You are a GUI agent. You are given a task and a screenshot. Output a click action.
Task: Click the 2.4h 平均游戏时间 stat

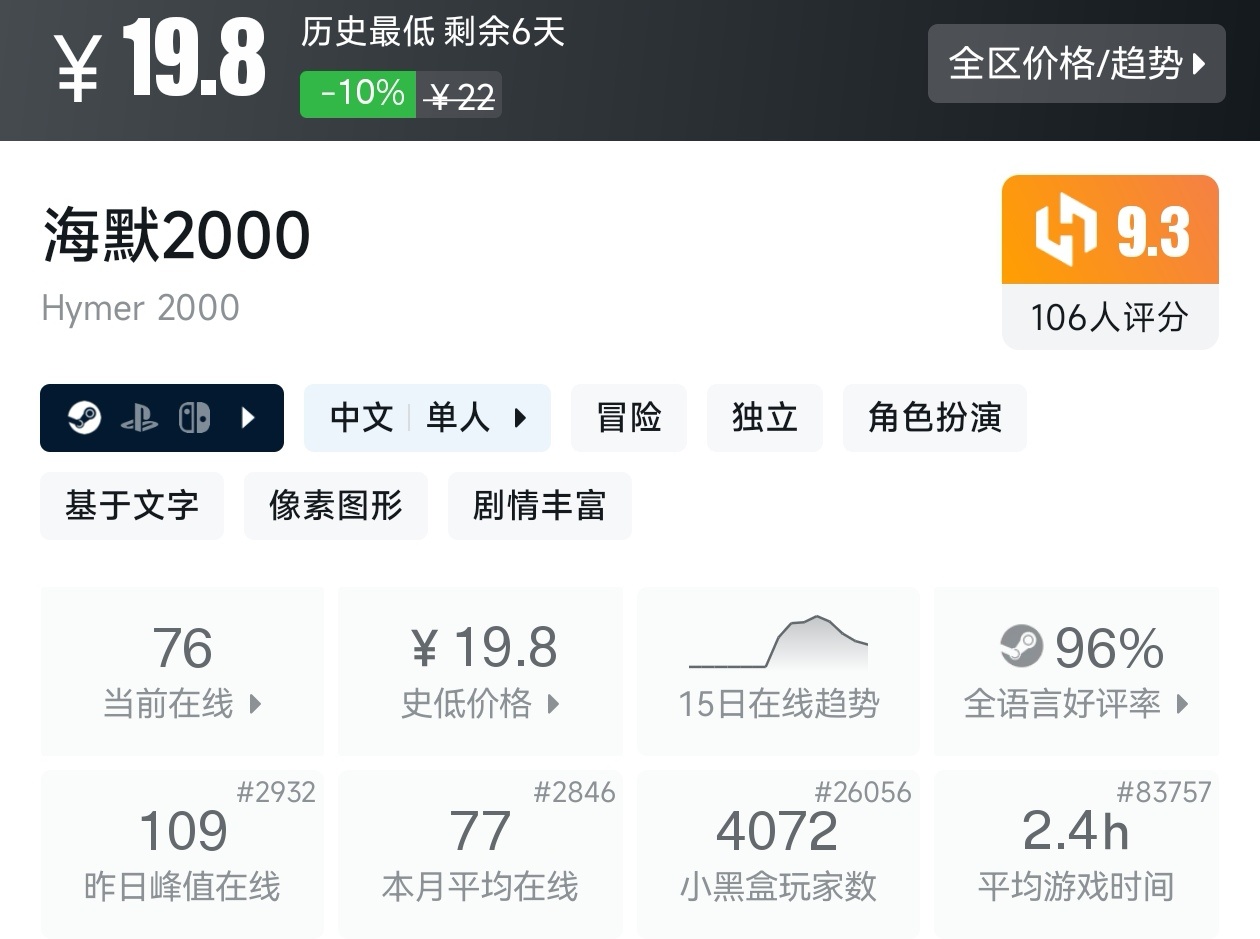[1076, 854]
